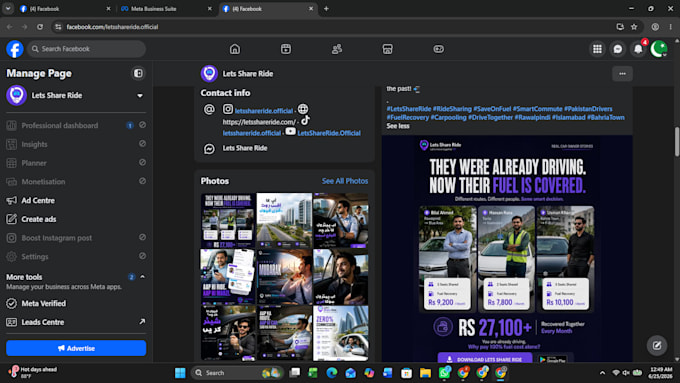
Task: Open the Windows Start menu
Action: 180,373
